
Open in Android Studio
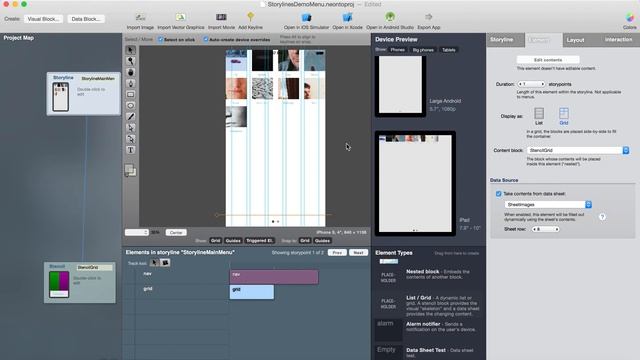coord(390,21)
